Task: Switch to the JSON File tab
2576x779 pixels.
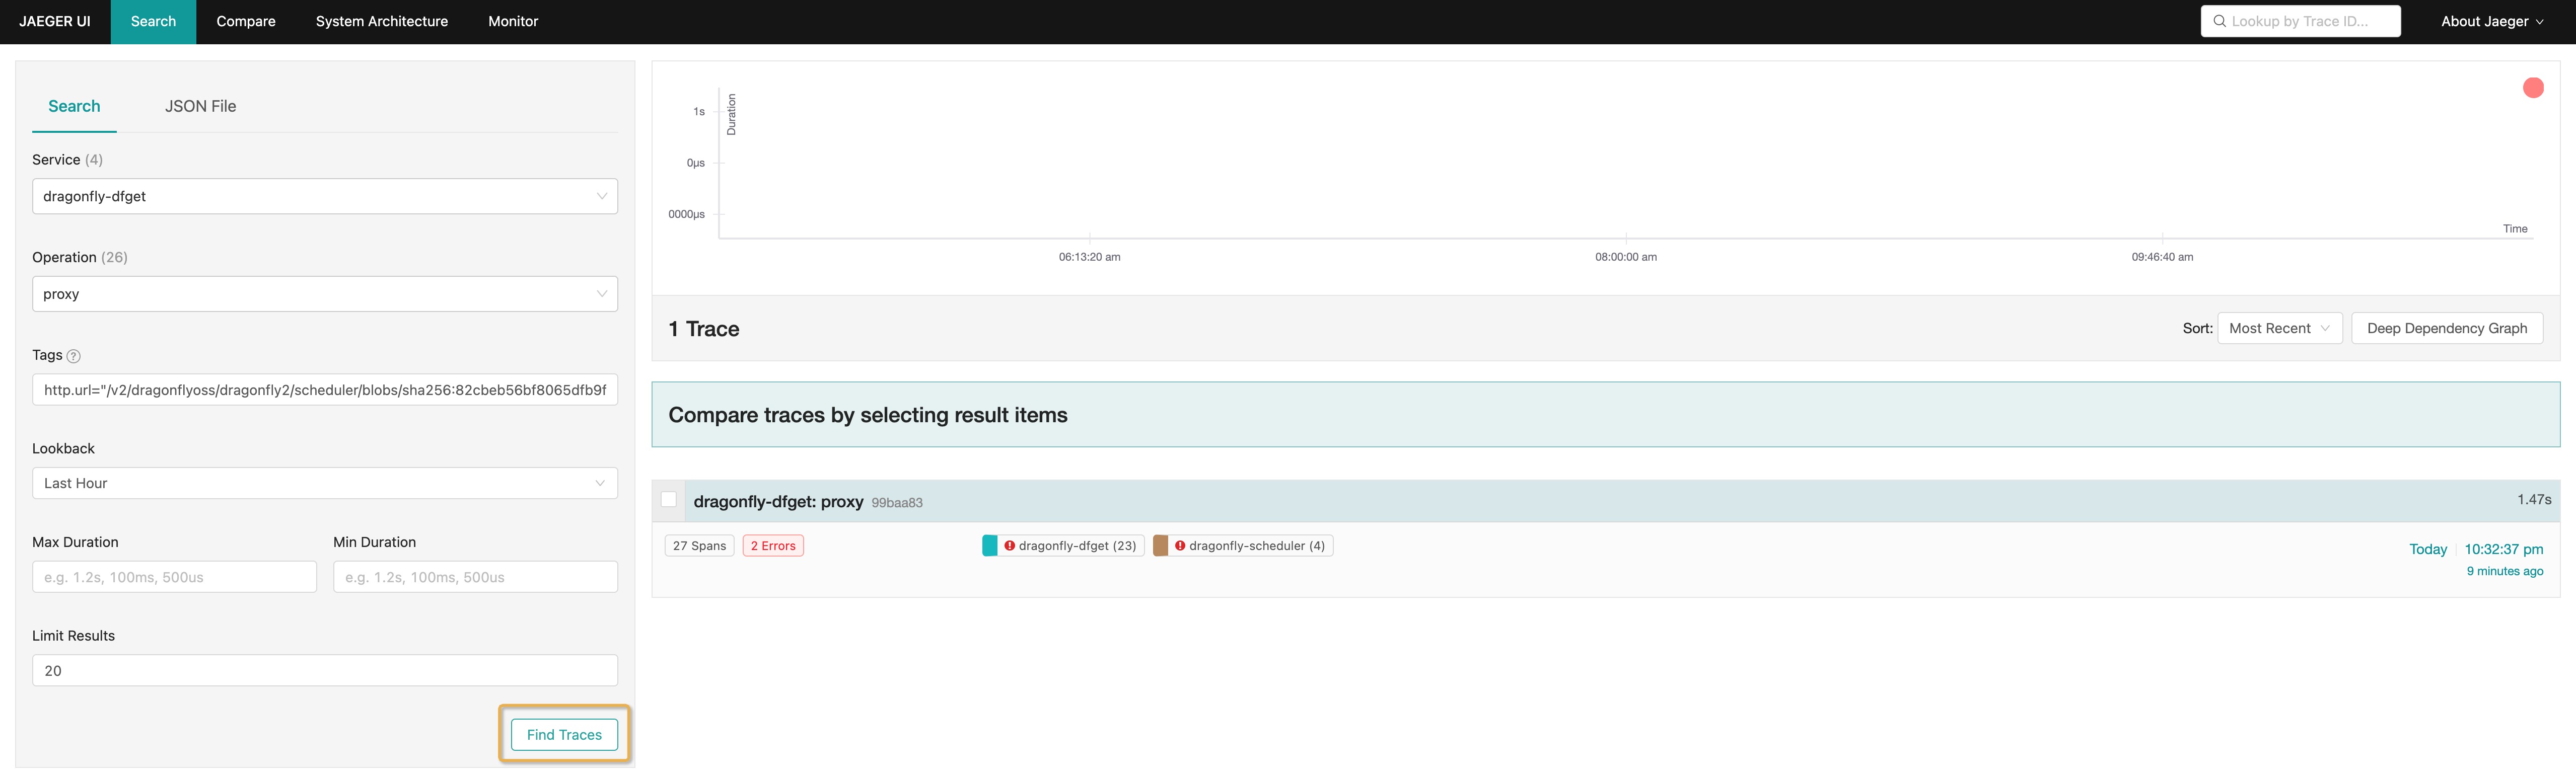Action: coord(200,106)
